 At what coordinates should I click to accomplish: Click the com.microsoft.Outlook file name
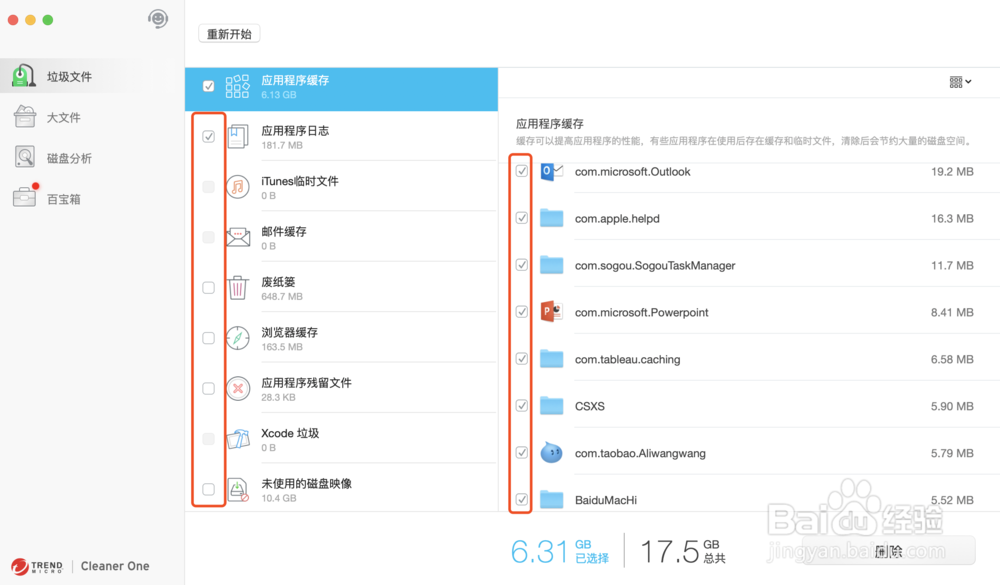tap(633, 172)
